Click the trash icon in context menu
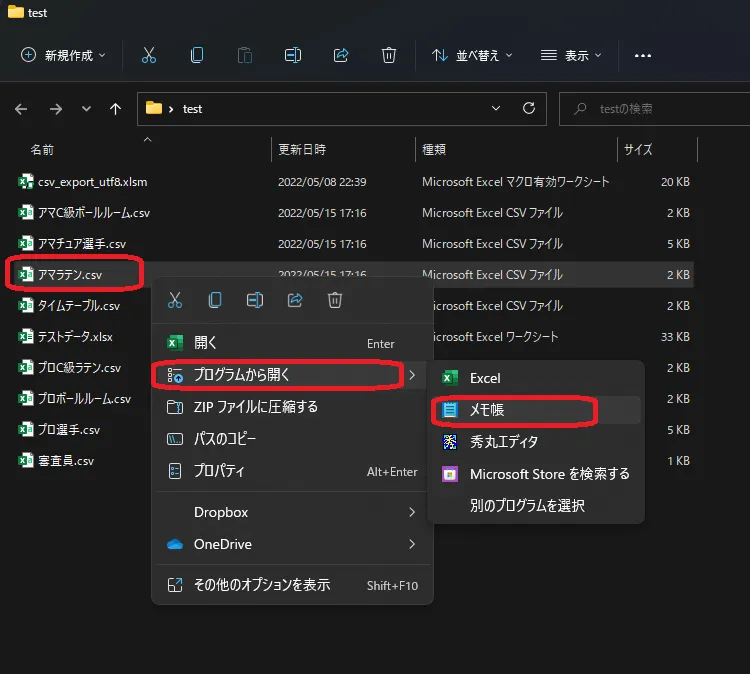 point(335,300)
